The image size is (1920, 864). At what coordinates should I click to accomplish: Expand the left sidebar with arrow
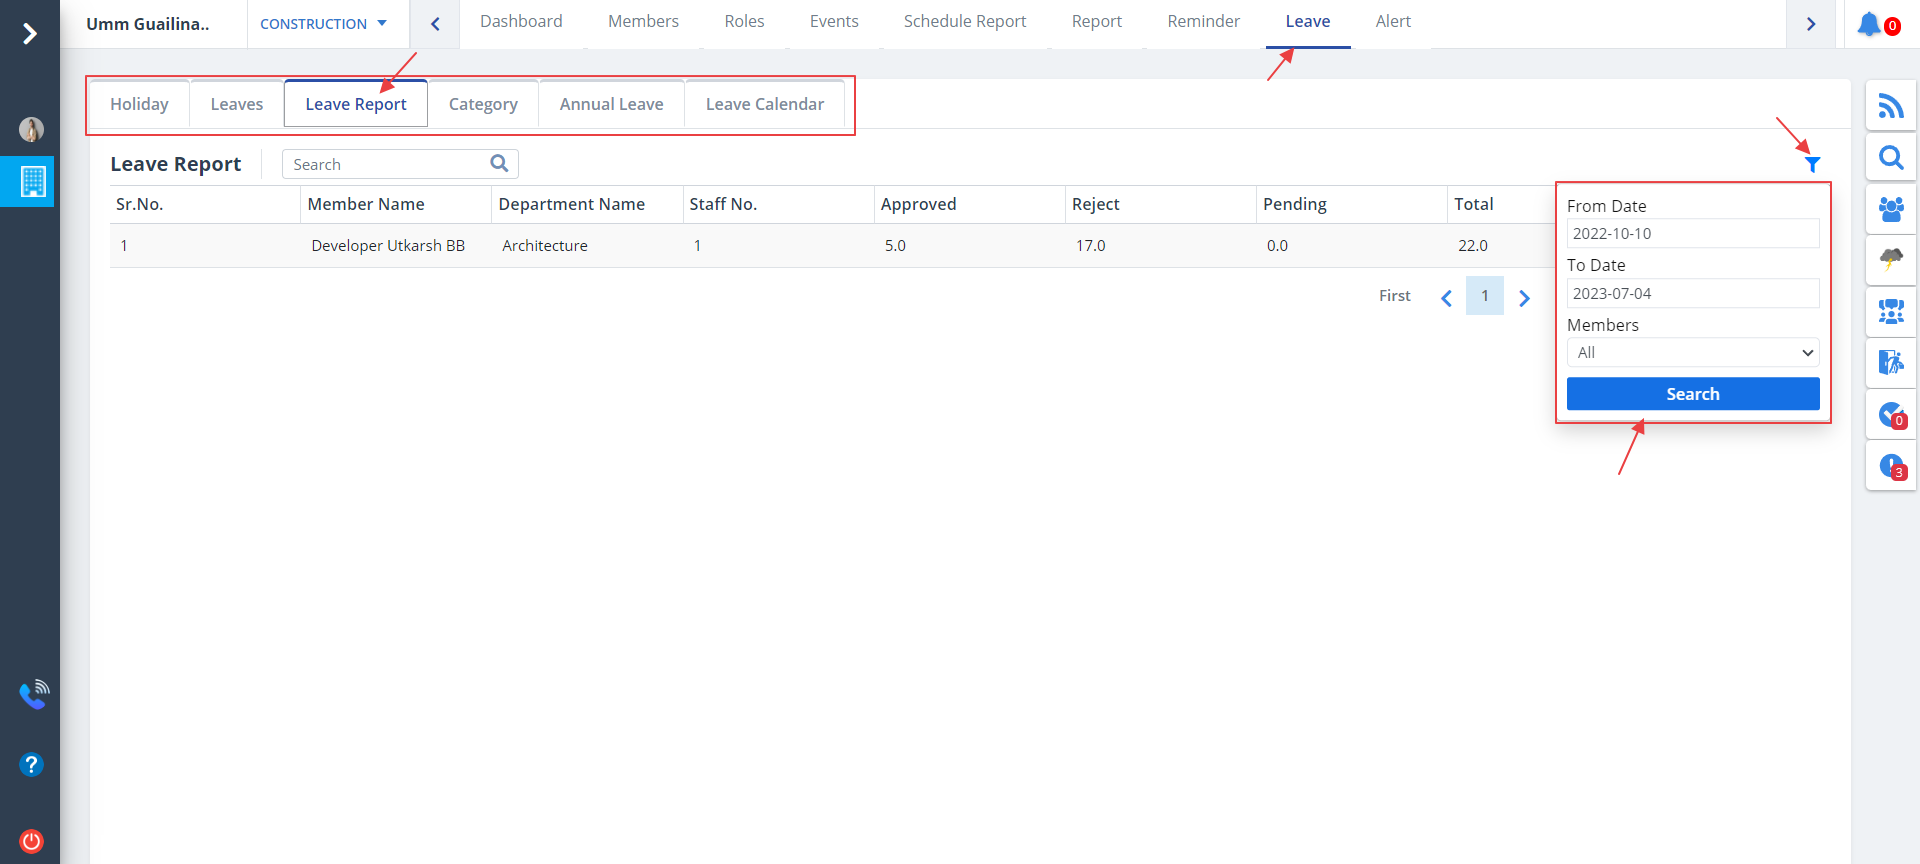pos(30,34)
